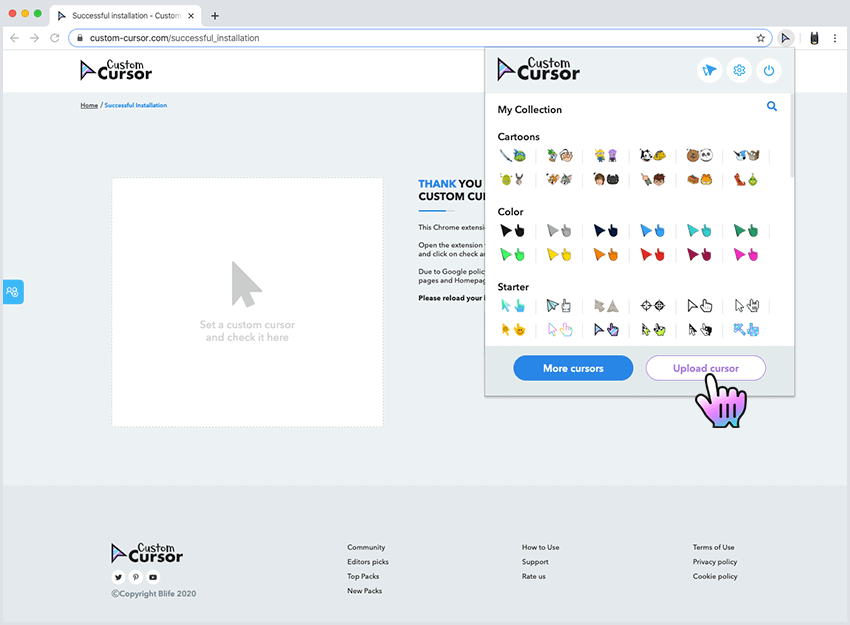Go to Home via the breadcrumb link

[x=88, y=104]
